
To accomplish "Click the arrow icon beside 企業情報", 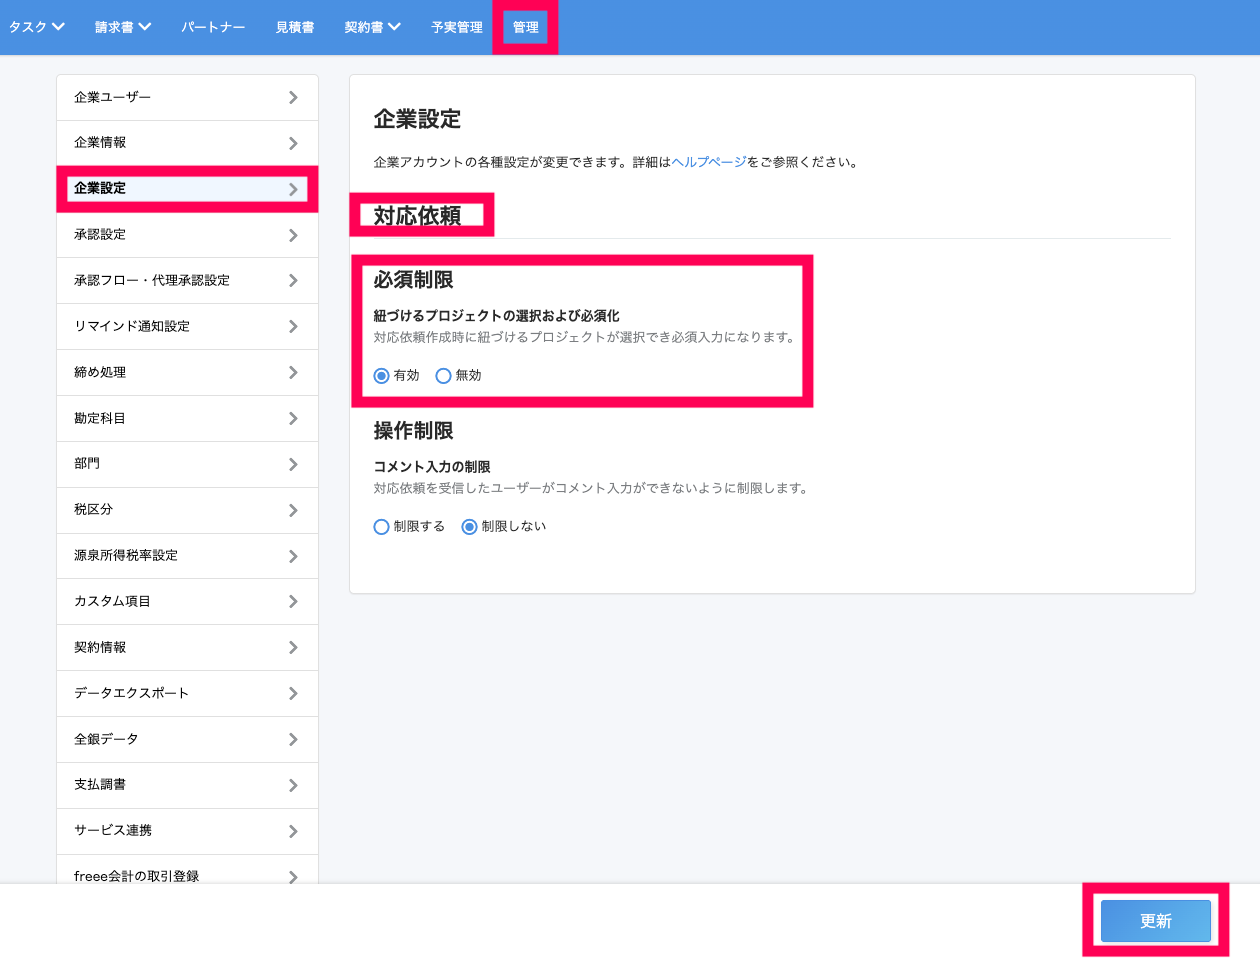I will 293,143.
